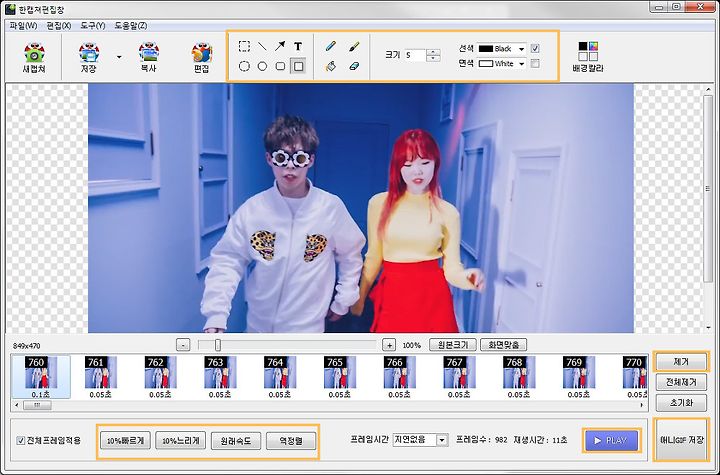This screenshot has height=475, width=720.
Task: Select frame thumbnail 769
Action: pos(579,376)
